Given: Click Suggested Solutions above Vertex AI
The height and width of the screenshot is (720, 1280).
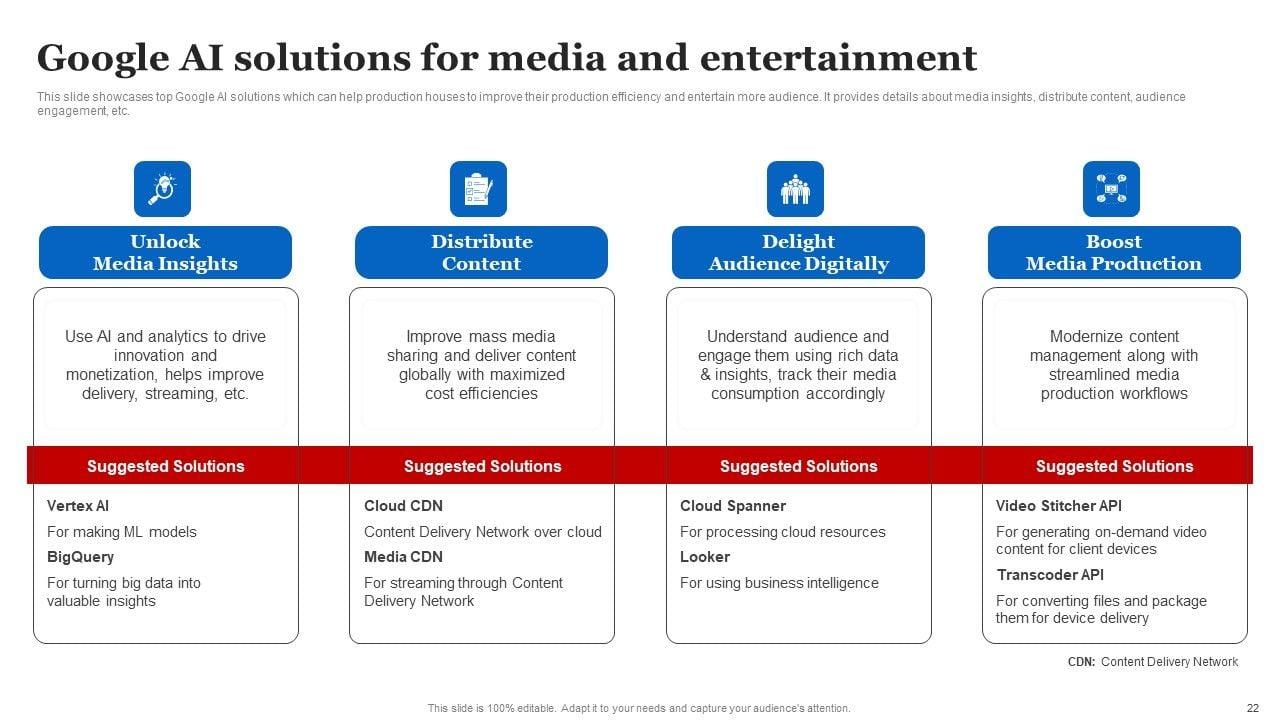Looking at the screenshot, I should (x=165, y=466).
